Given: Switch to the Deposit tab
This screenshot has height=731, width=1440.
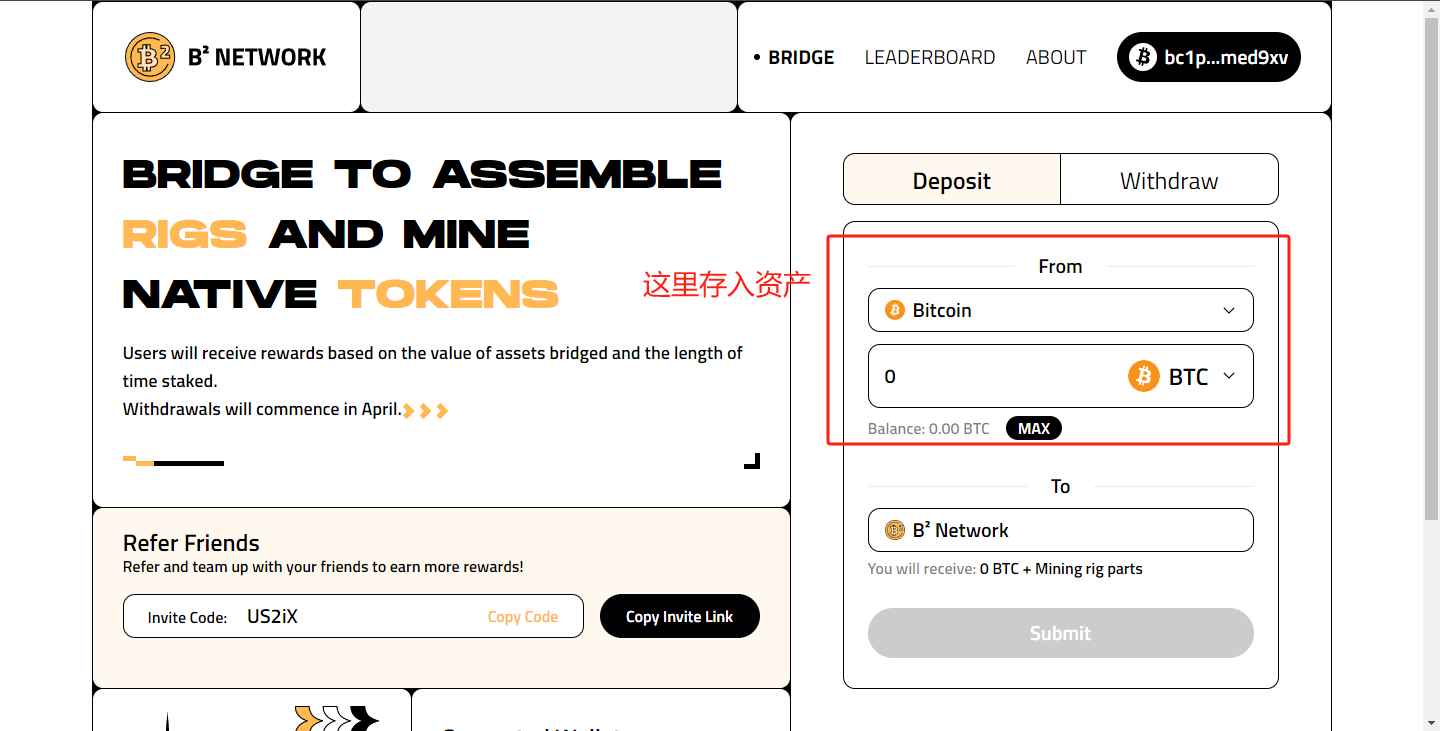Looking at the screenshot, I should coord(951,181).
